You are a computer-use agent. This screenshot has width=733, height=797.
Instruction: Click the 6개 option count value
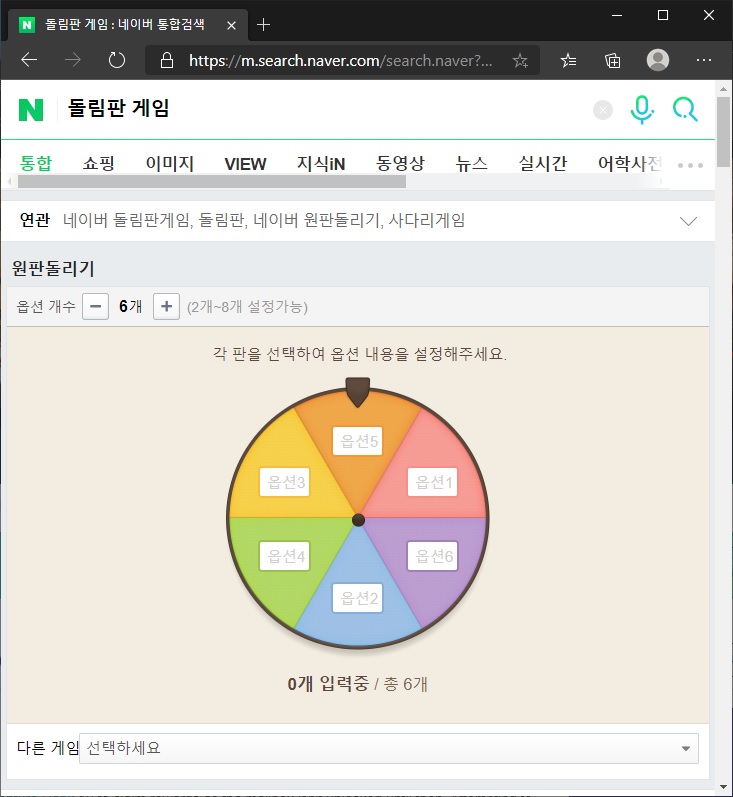pyautogui.click(x=131, y=306)
